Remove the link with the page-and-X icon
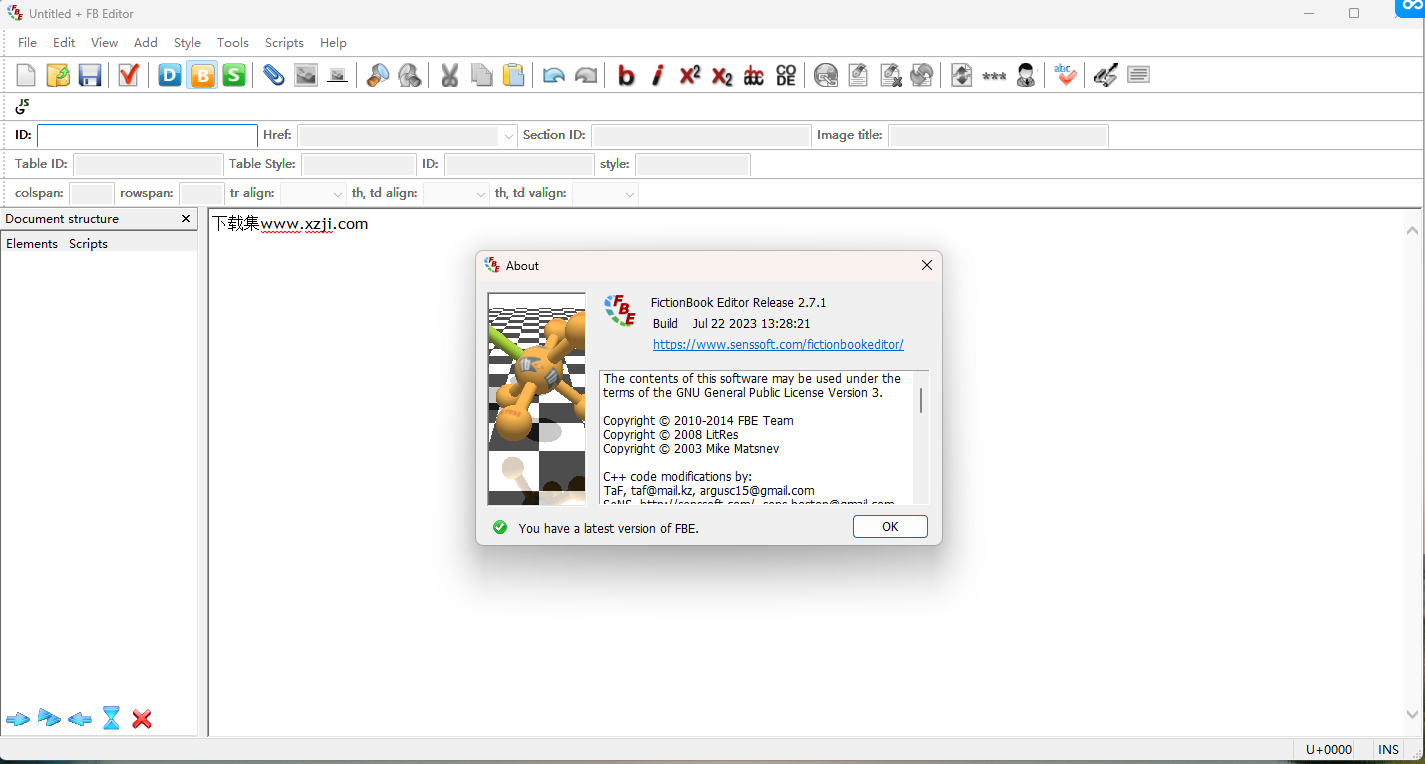 [x=890, y=75]
